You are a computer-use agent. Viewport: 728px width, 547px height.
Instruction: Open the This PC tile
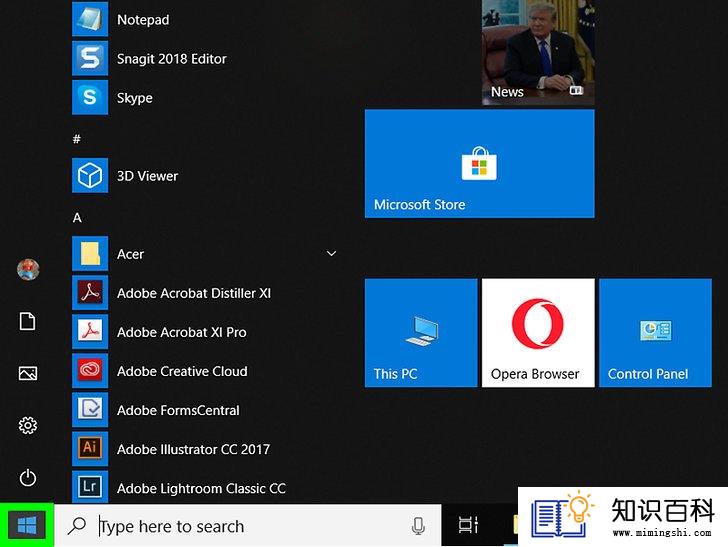[x=421, y=332]
